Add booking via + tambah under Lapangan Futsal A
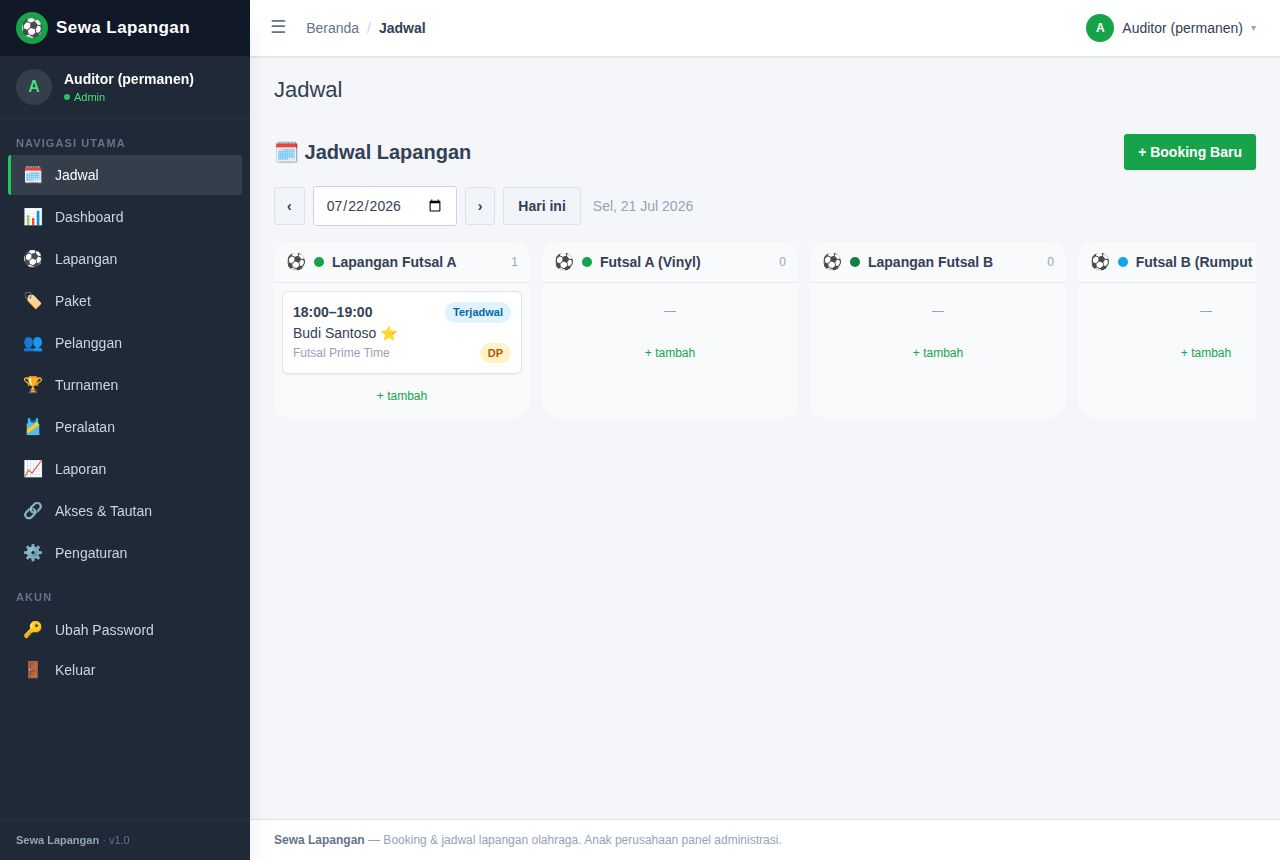The image size is (1280, 860). 402,396
